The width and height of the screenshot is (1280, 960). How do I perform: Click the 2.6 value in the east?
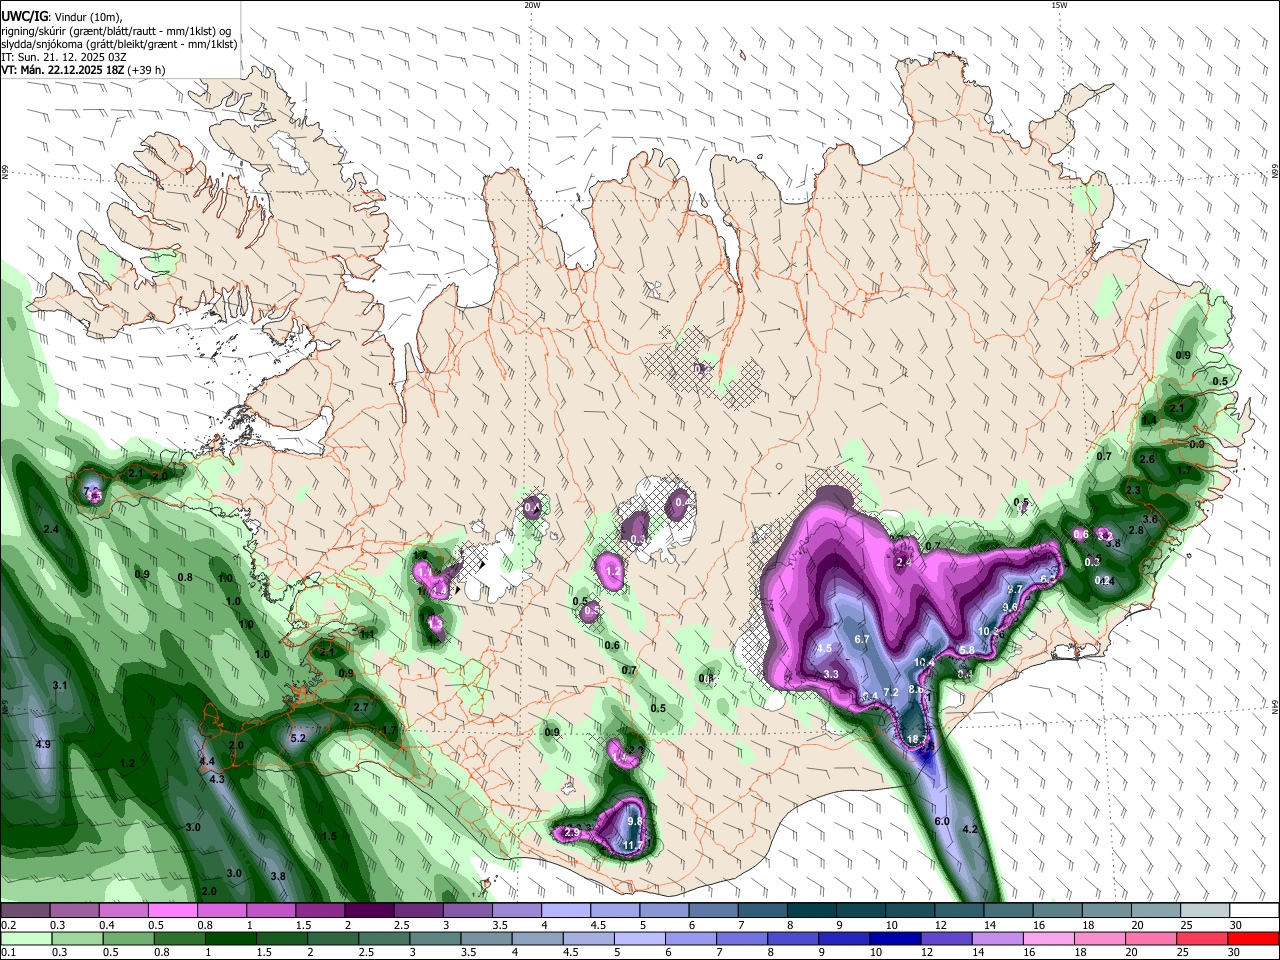click(1147, 459)
